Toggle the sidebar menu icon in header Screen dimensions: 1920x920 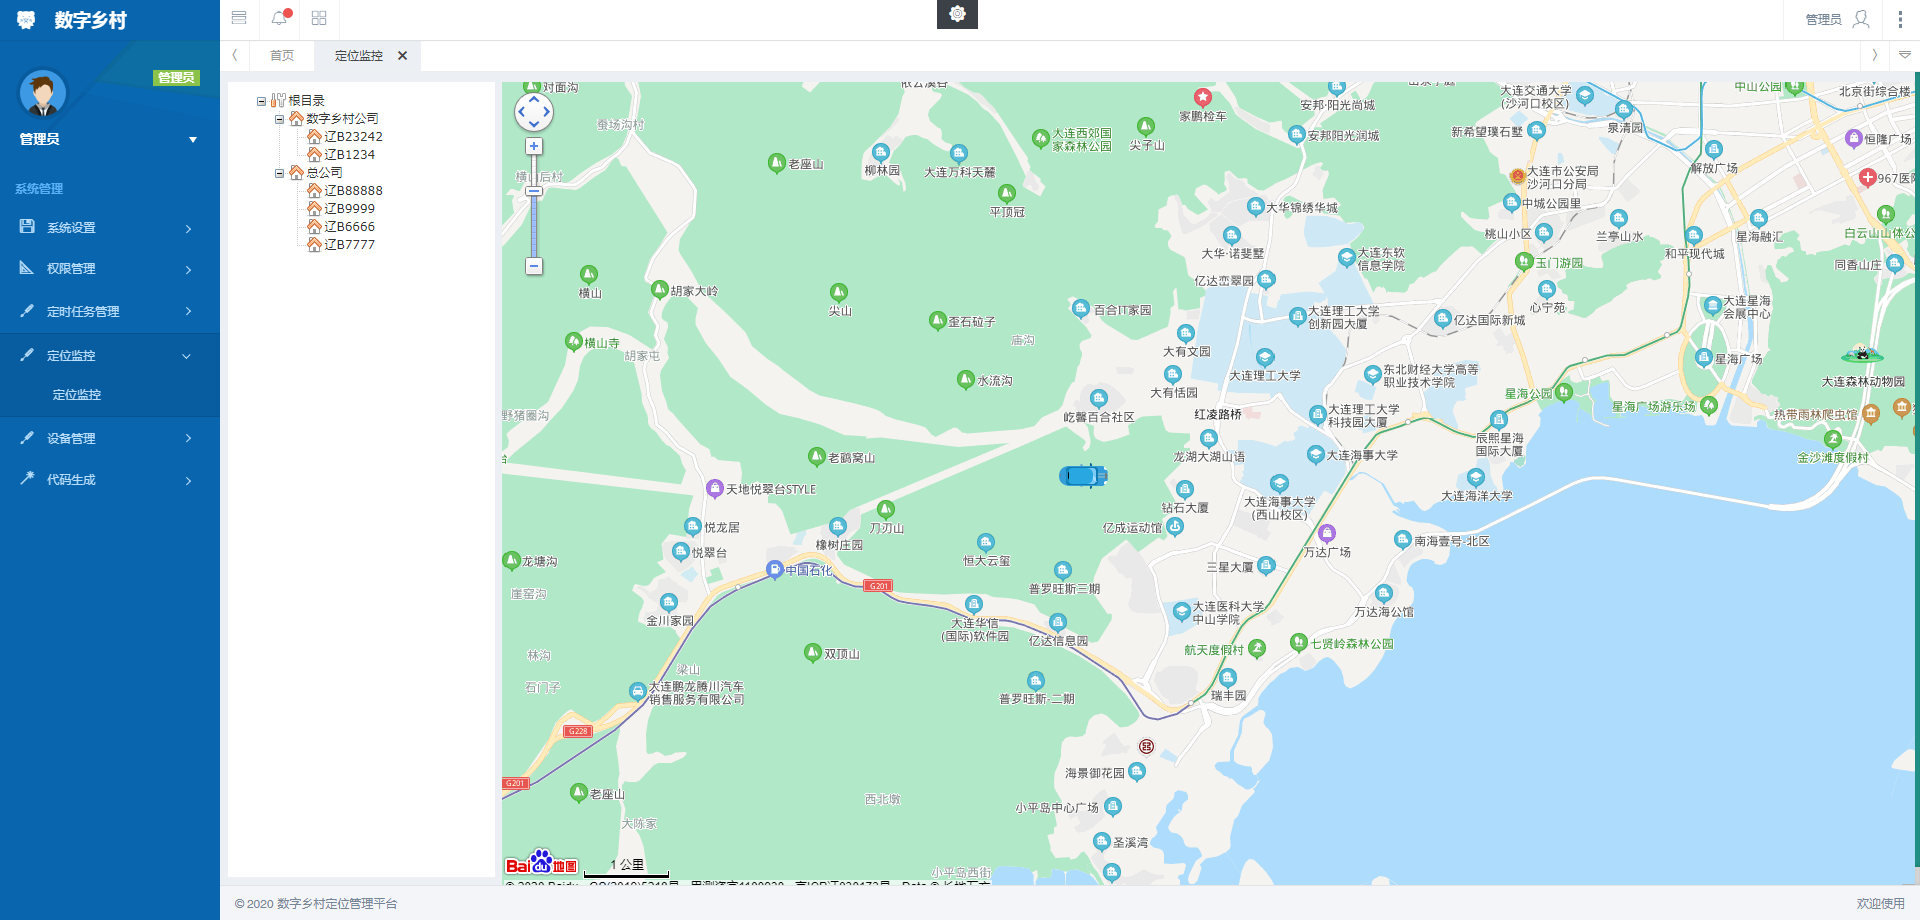coord(239,18)
